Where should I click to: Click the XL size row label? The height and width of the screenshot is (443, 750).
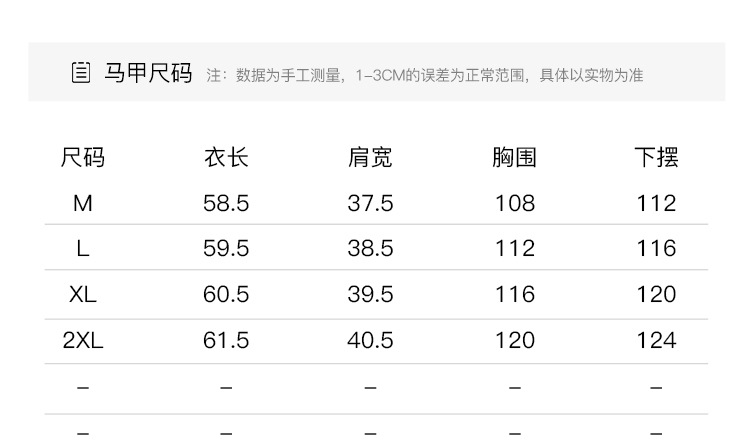click(x=83, y=294)
